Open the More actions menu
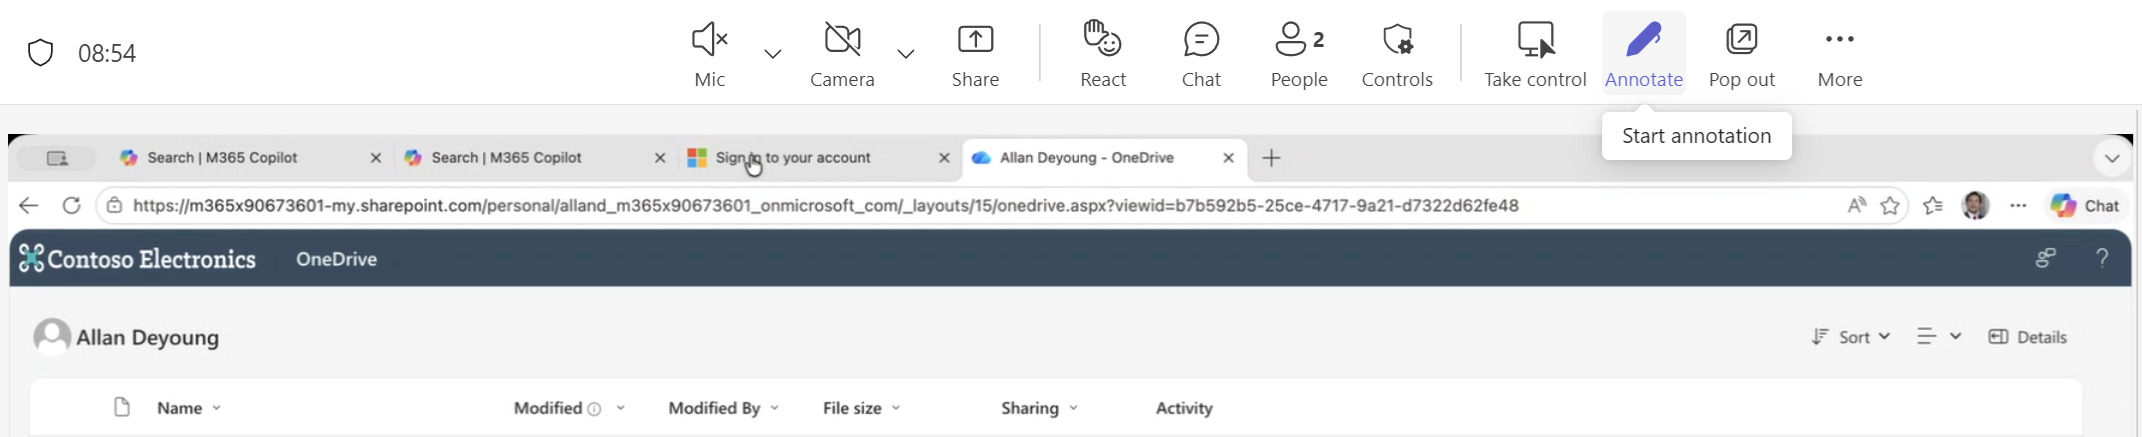This screenshot has height=437, width=2142. 1840,54
